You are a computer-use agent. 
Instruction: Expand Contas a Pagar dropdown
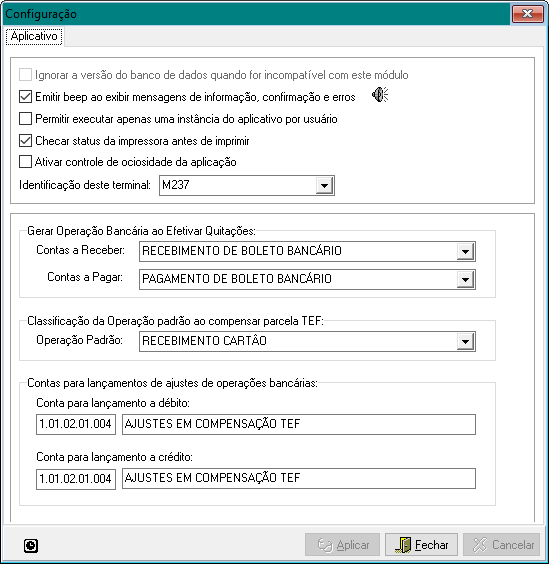[x=465, y=279]
